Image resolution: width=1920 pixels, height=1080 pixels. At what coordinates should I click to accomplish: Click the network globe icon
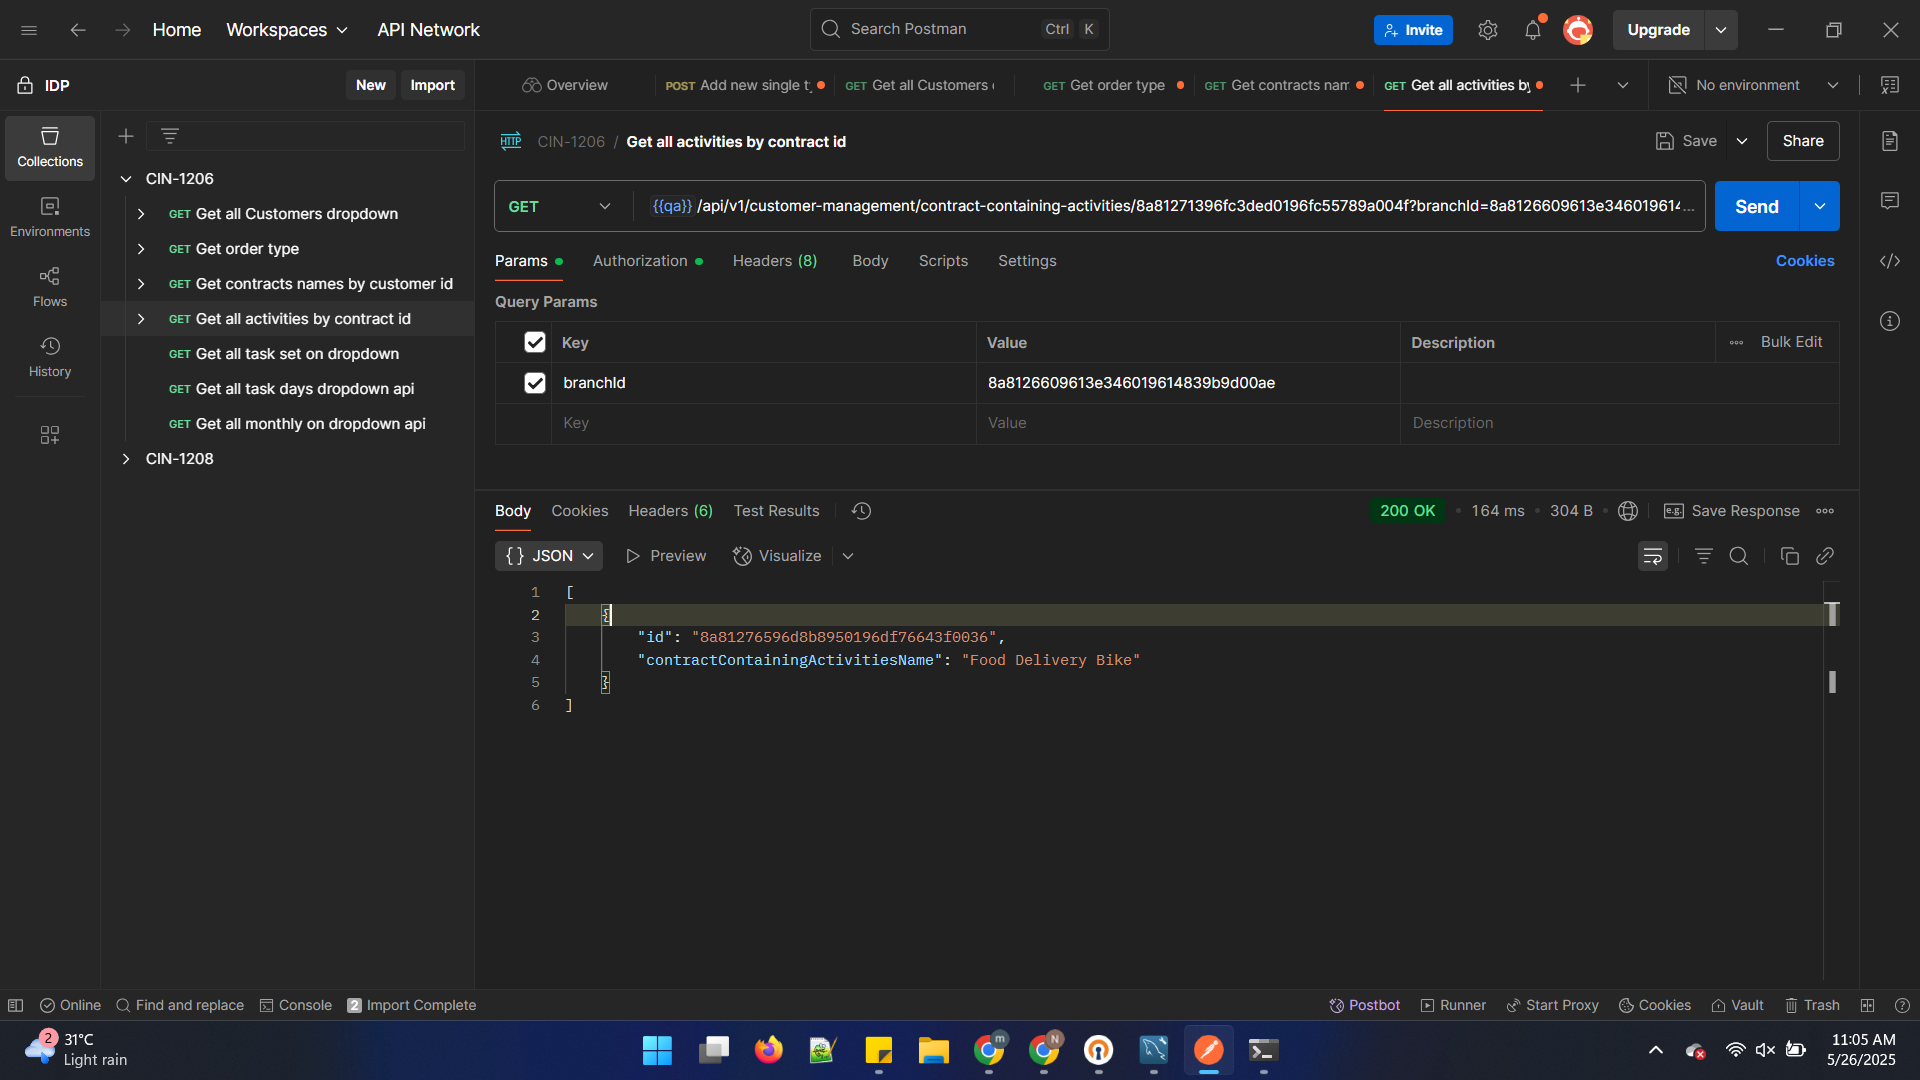(1628, 511)
